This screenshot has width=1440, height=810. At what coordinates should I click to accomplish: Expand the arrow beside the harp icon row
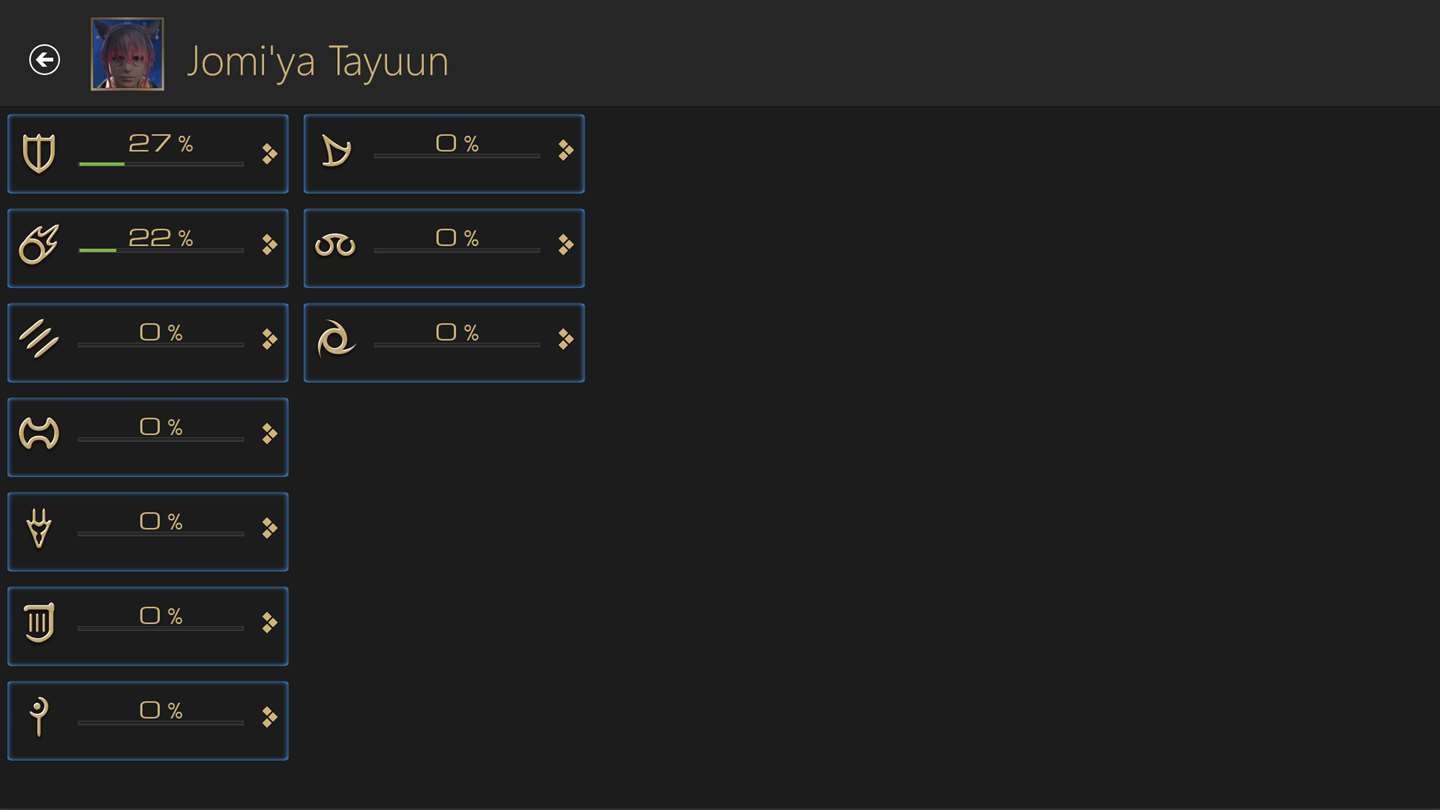click(565, 150)
